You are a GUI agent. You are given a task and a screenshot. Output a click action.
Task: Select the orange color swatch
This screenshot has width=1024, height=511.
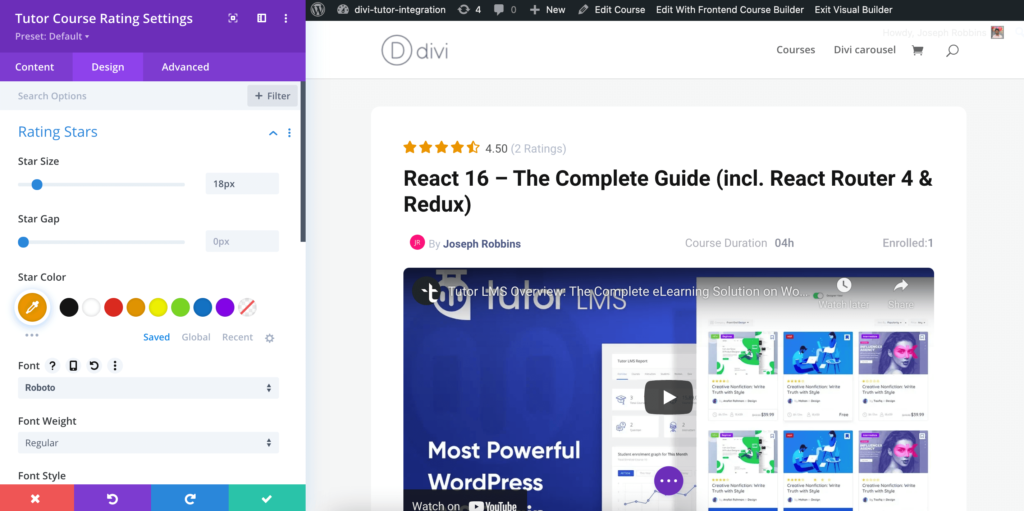(136, 307)
